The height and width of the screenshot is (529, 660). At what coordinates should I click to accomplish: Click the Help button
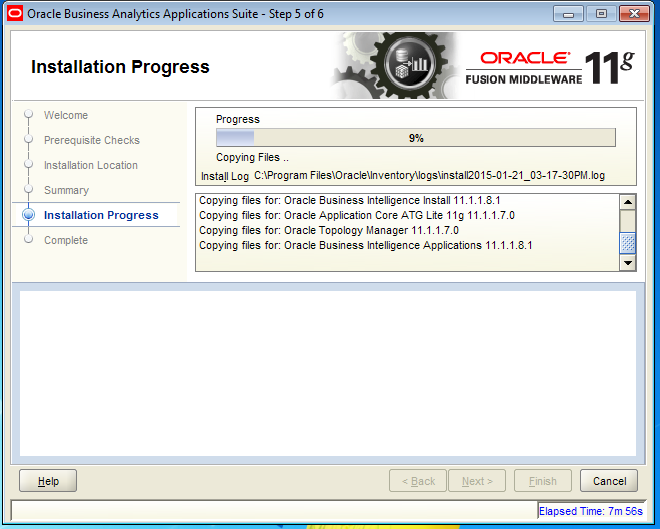click(48, 481)
